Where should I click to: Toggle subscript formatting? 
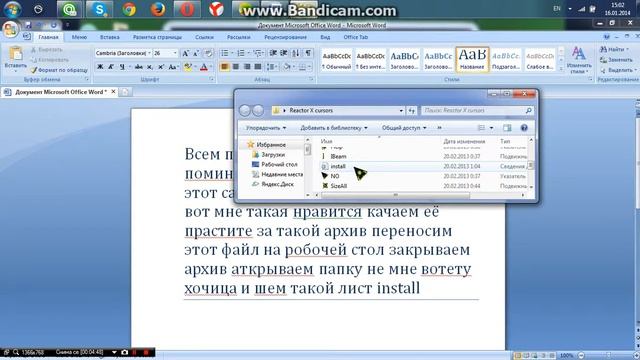coord(150,67)
